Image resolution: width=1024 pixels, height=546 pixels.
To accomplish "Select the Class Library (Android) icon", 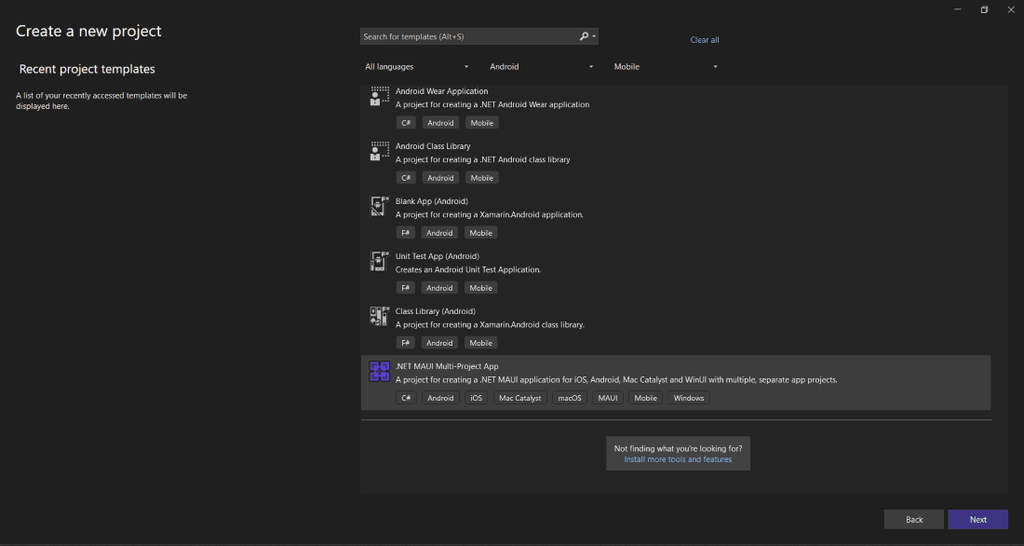I will [379, 316].
